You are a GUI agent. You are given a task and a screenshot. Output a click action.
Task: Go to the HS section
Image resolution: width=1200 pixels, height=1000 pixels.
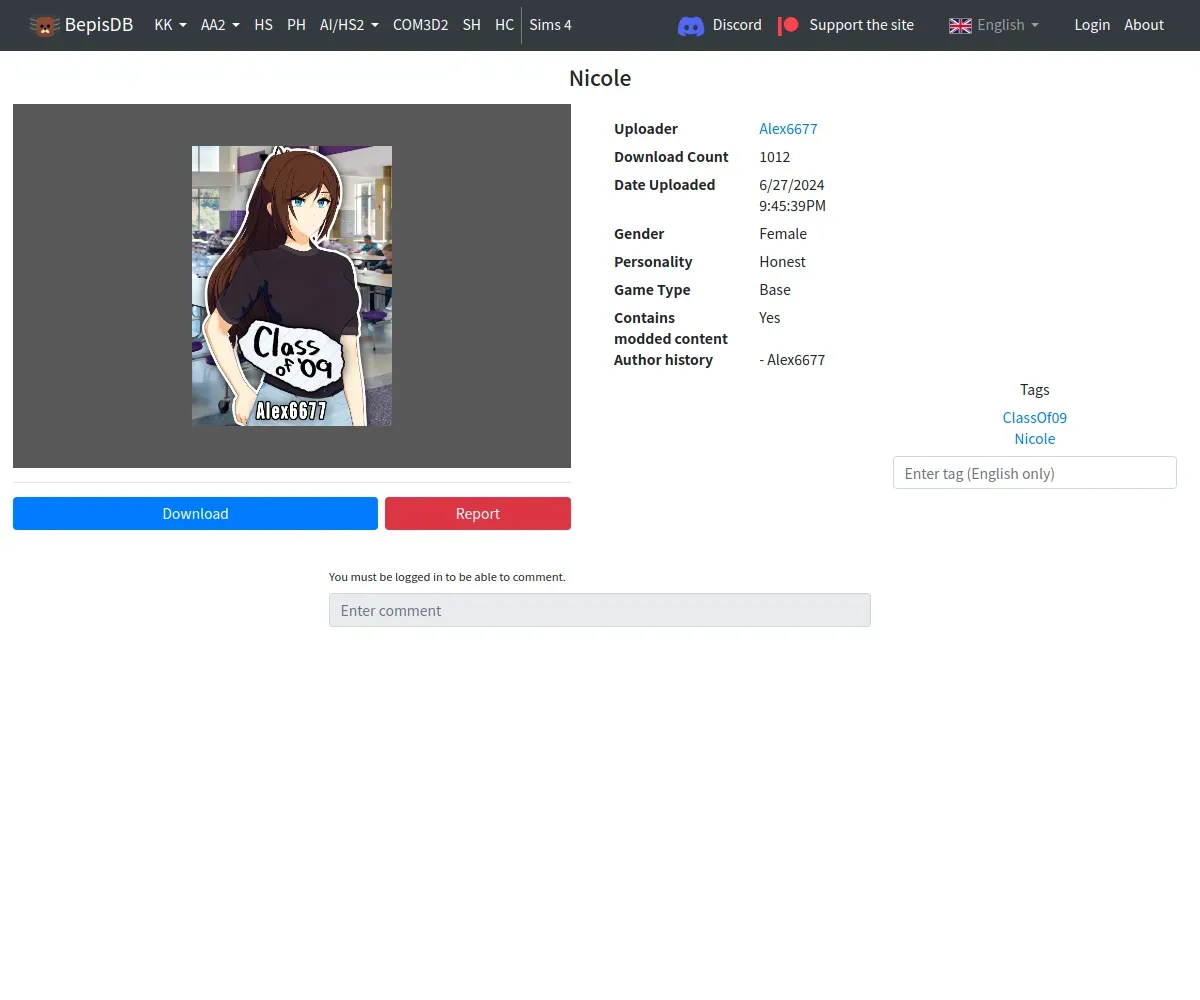click(263, 25)
